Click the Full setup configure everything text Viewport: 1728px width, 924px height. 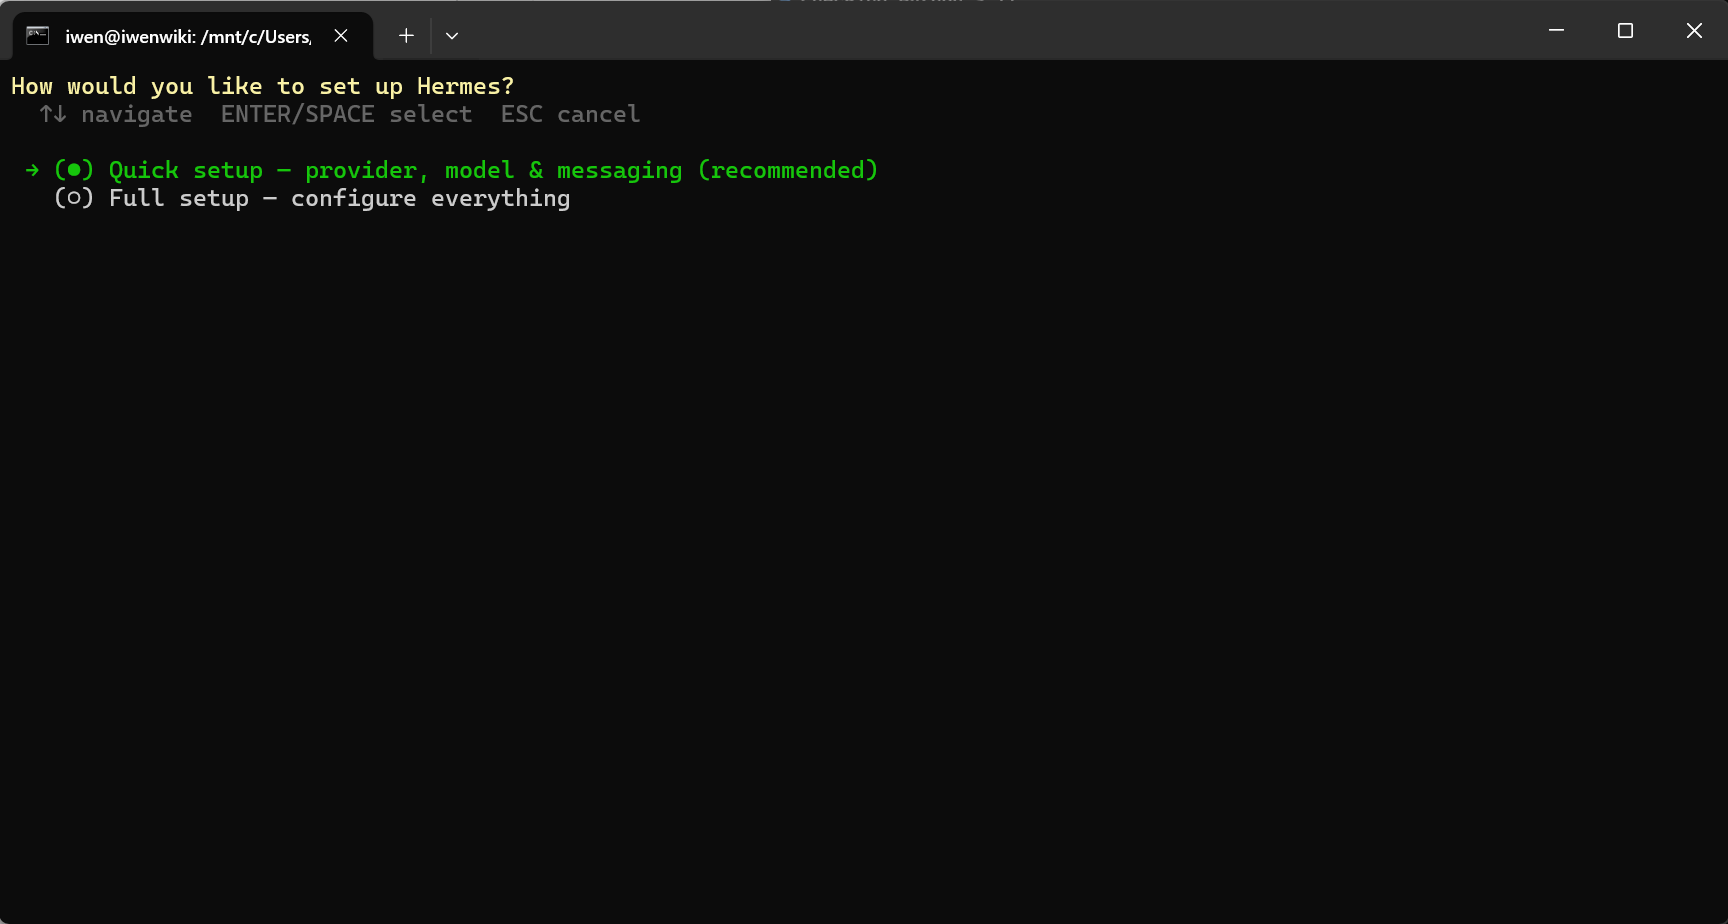339,198
